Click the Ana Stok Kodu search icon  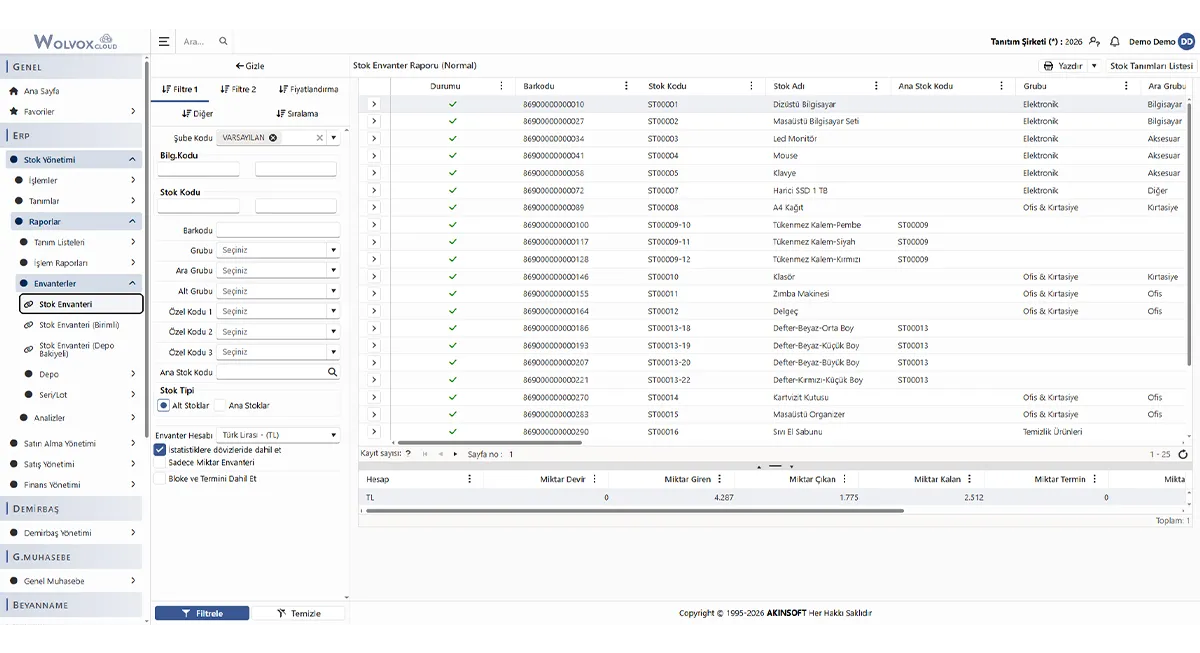(x=333, y=372)
